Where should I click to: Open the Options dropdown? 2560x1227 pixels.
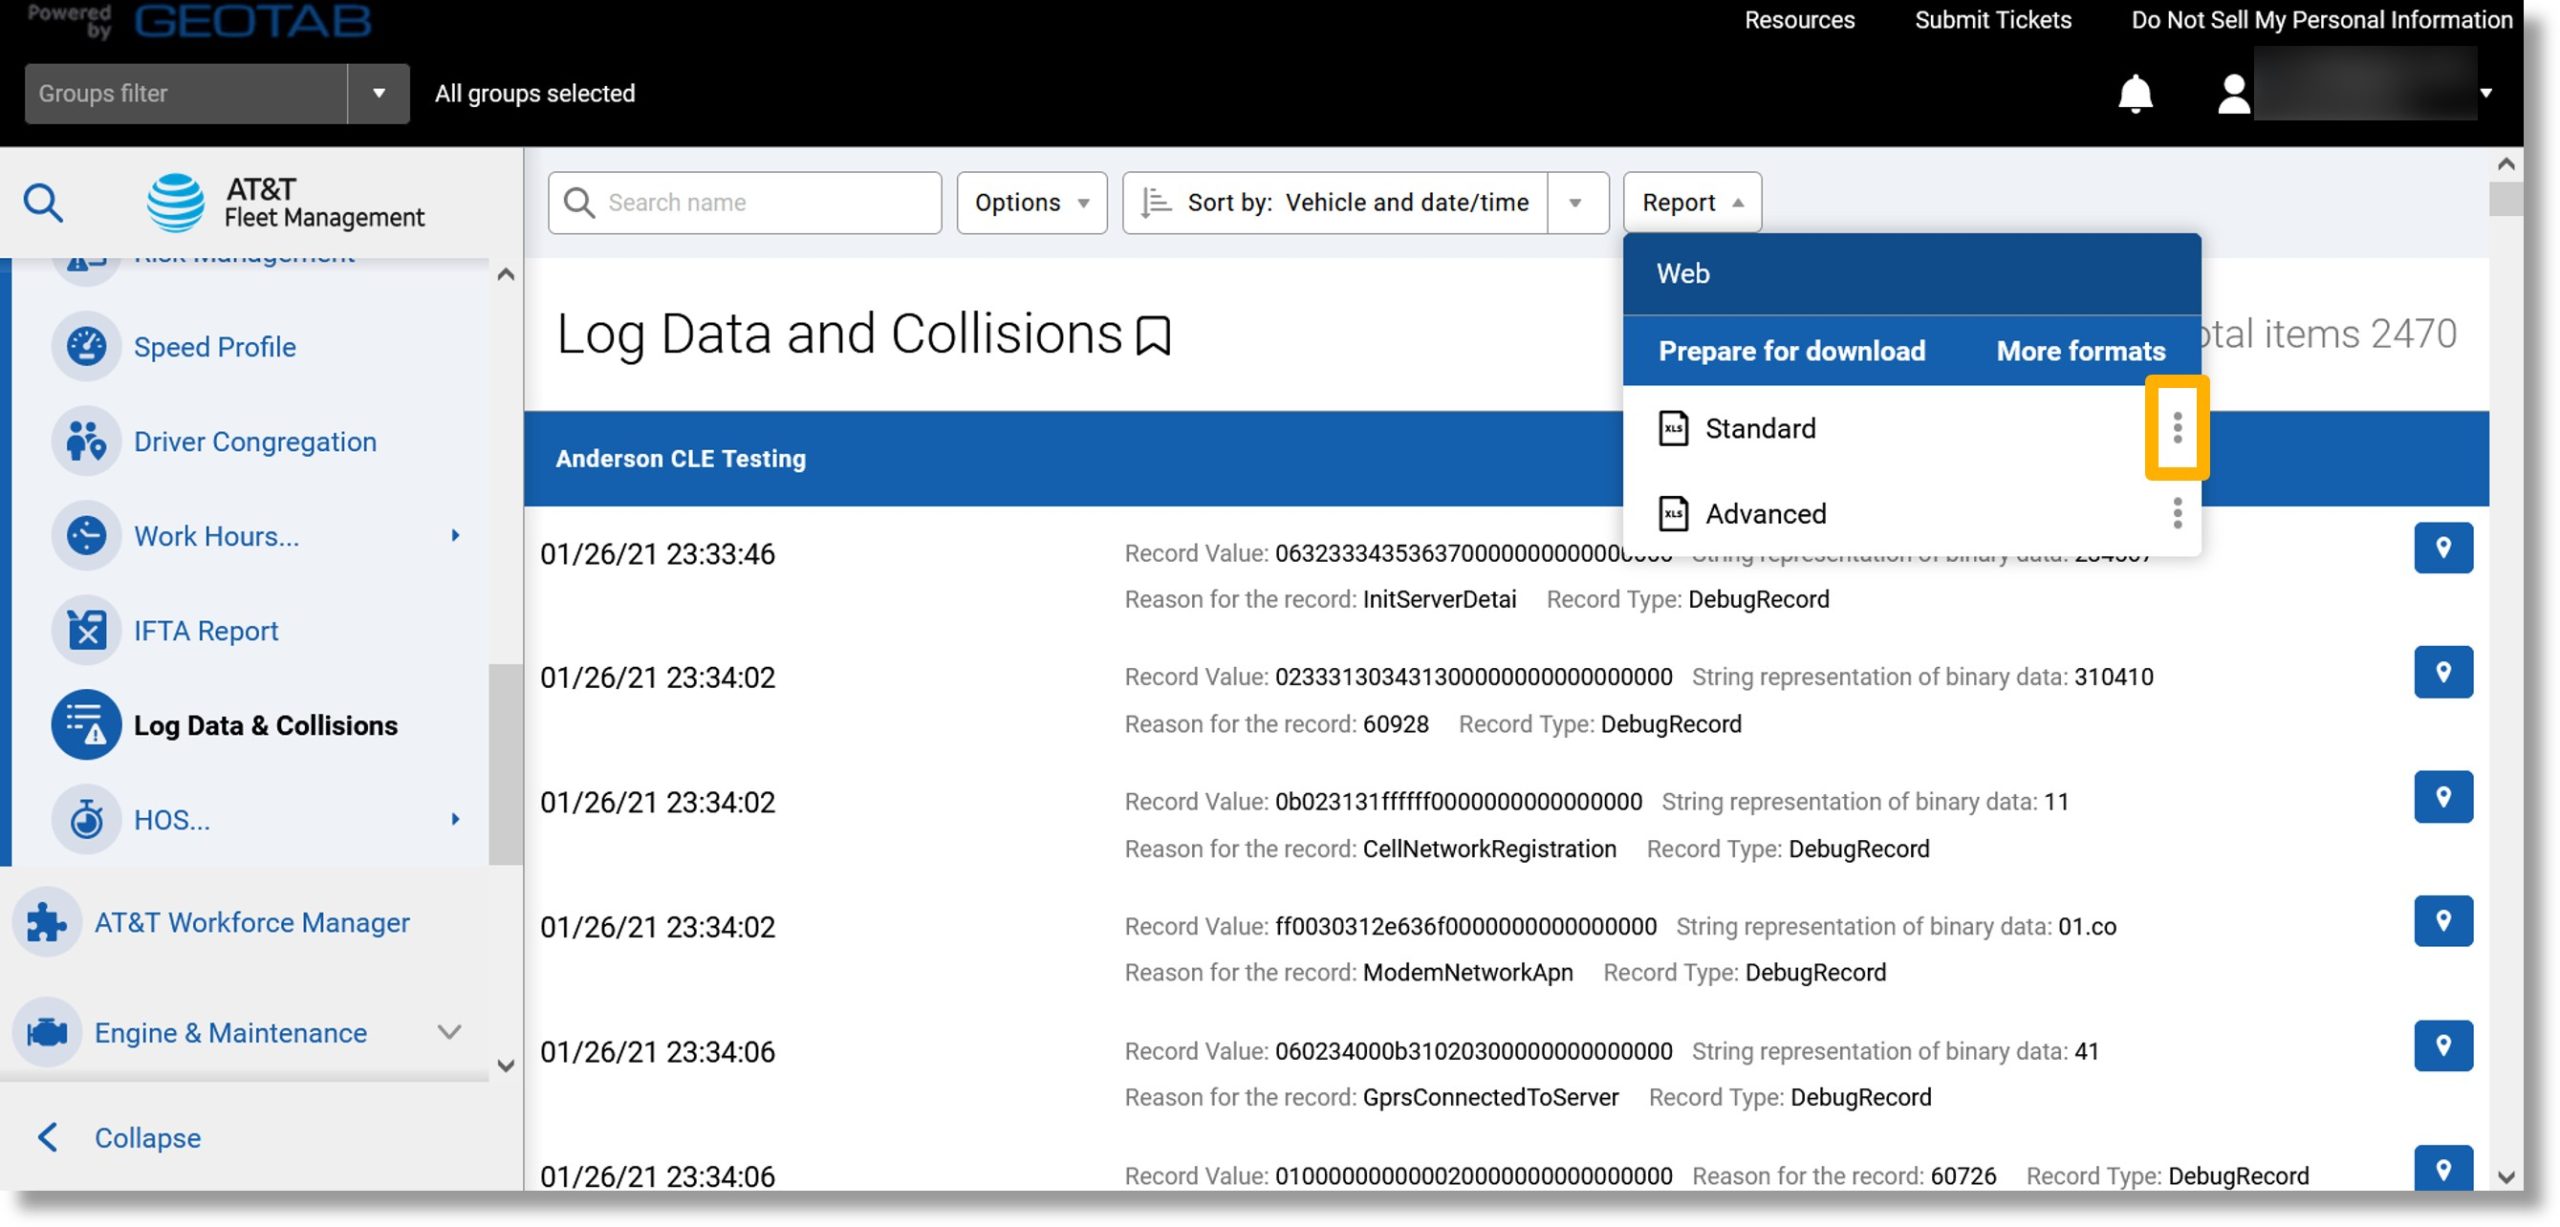pyautogui.click(x=1031, y=202)
